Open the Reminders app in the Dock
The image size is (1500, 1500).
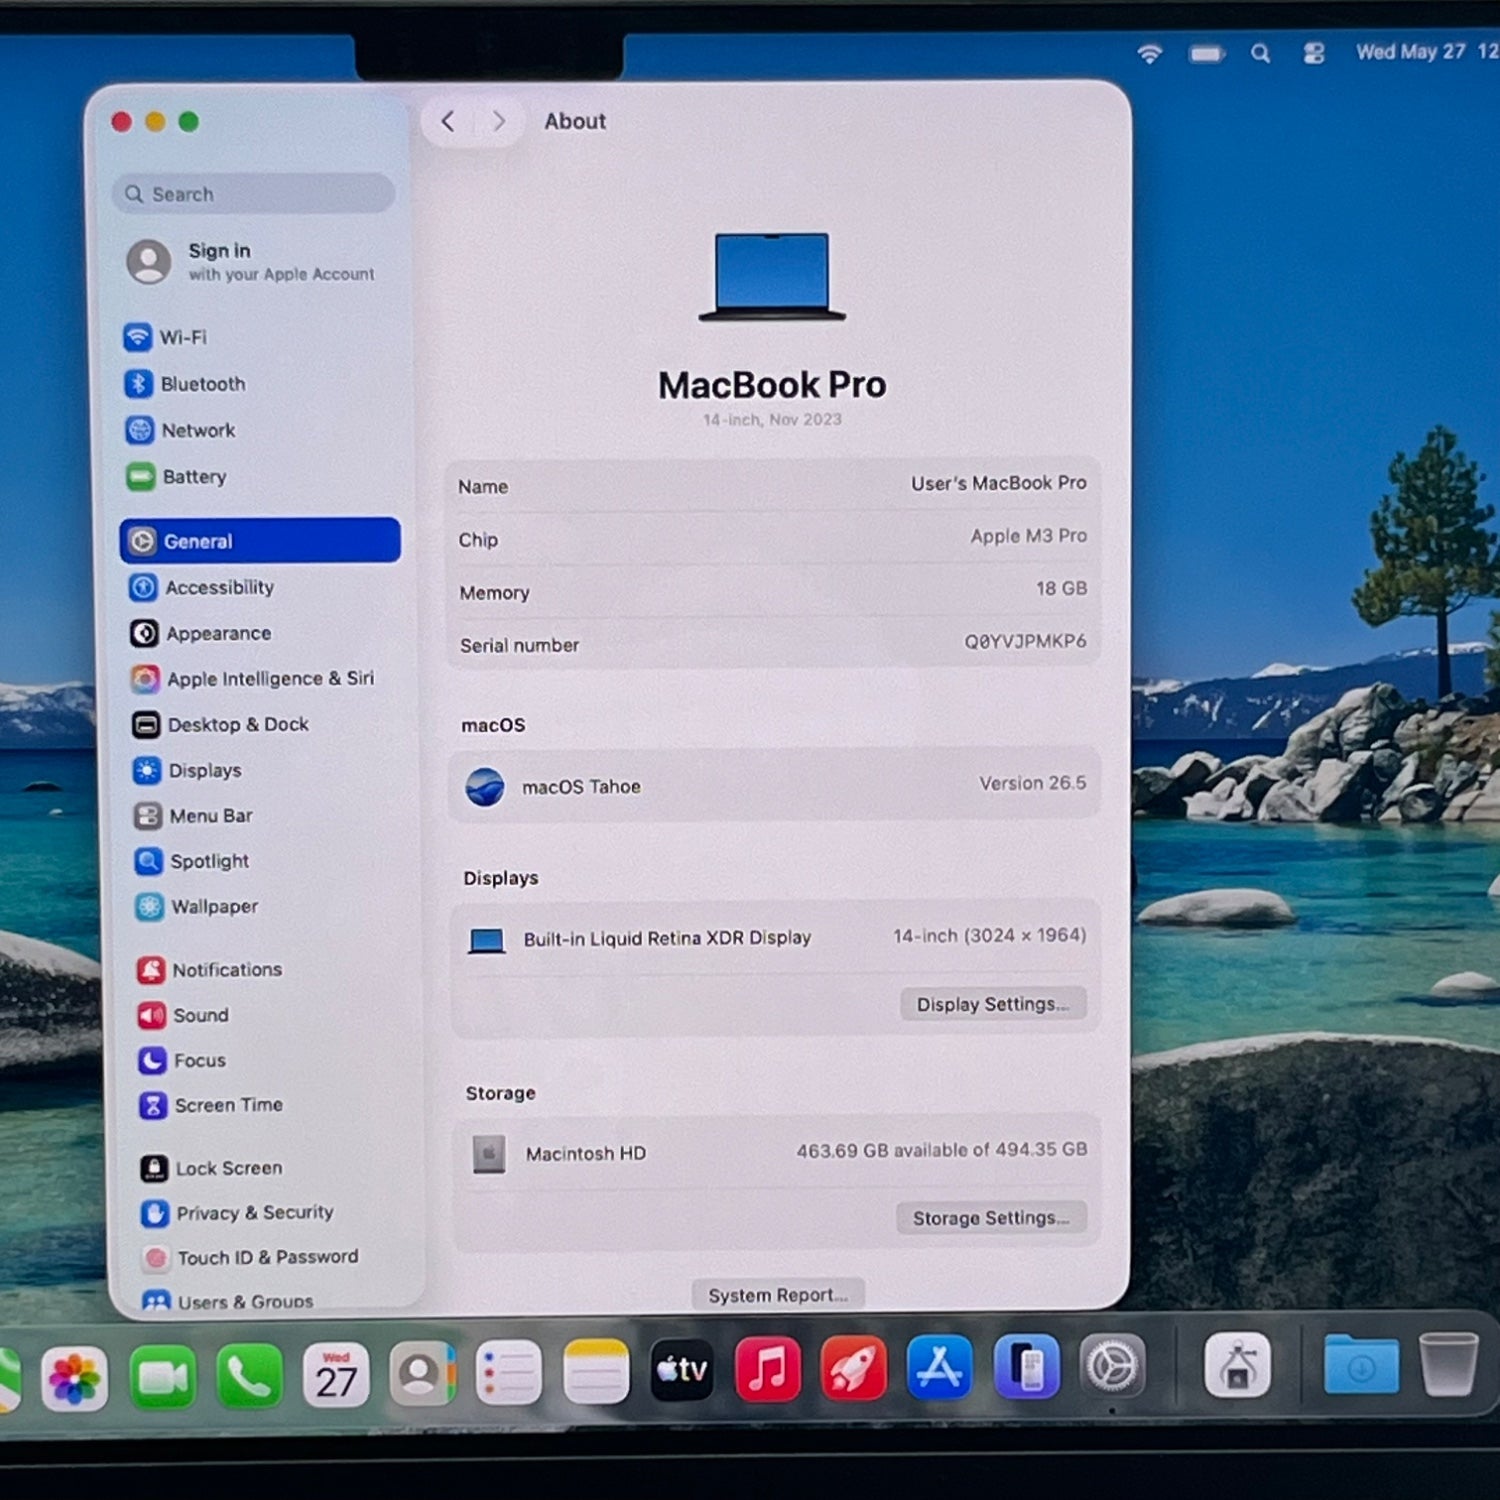click(509, 1373)
